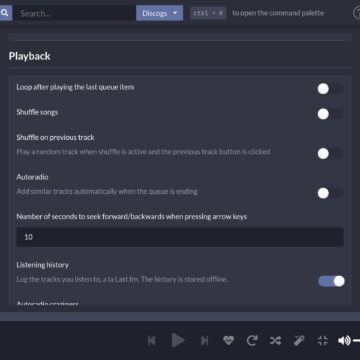Click the microphone lyrics icon

[x=299, y=340]
